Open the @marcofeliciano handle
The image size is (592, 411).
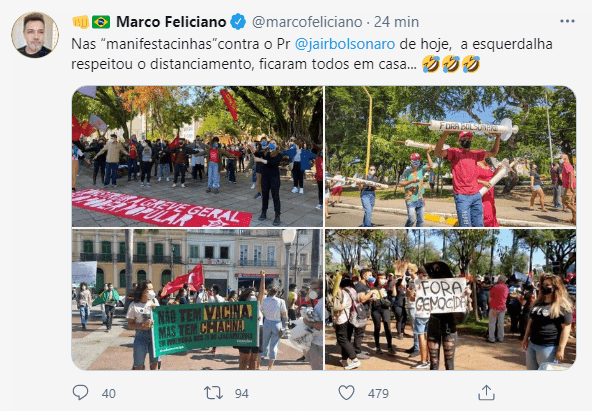pyautogui.click(x=307, y=22)
